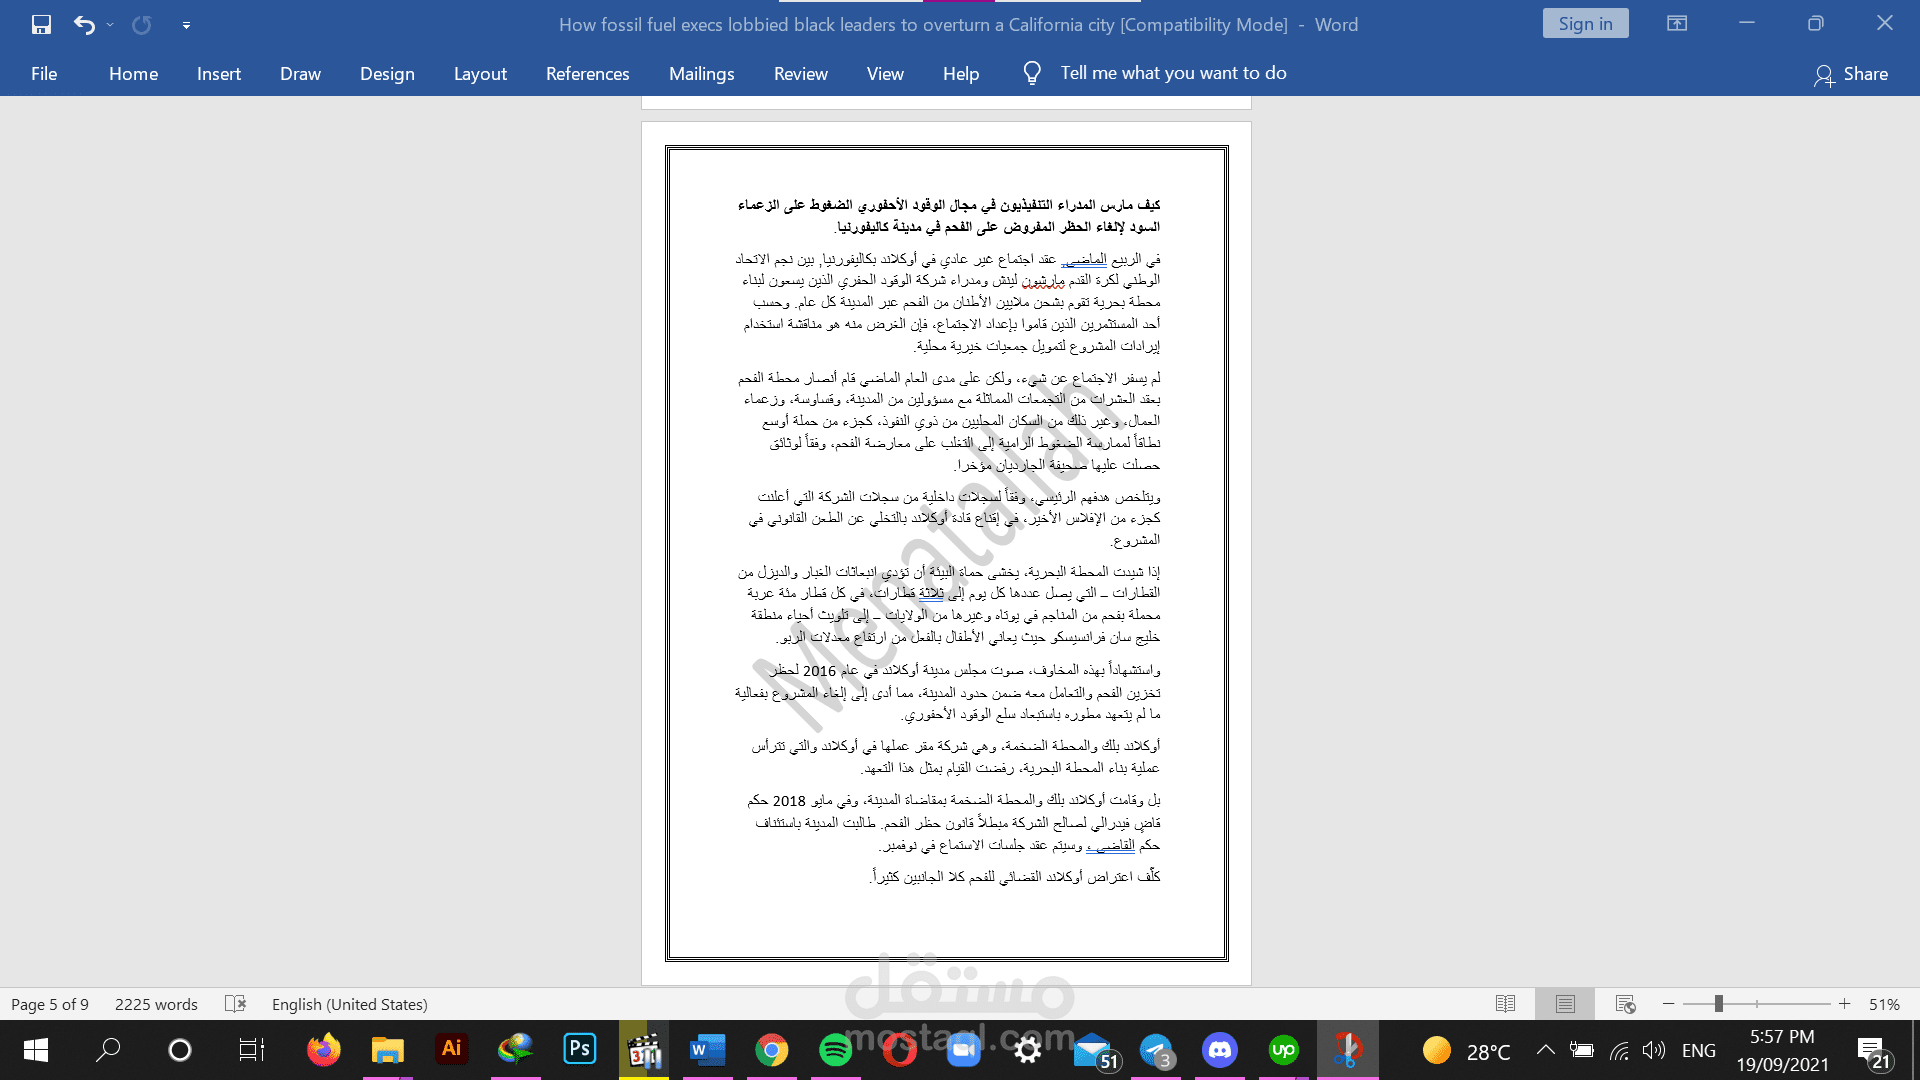Click the Sign in button
This screenshot has width=1920, height=1080.
point(1585,24)
